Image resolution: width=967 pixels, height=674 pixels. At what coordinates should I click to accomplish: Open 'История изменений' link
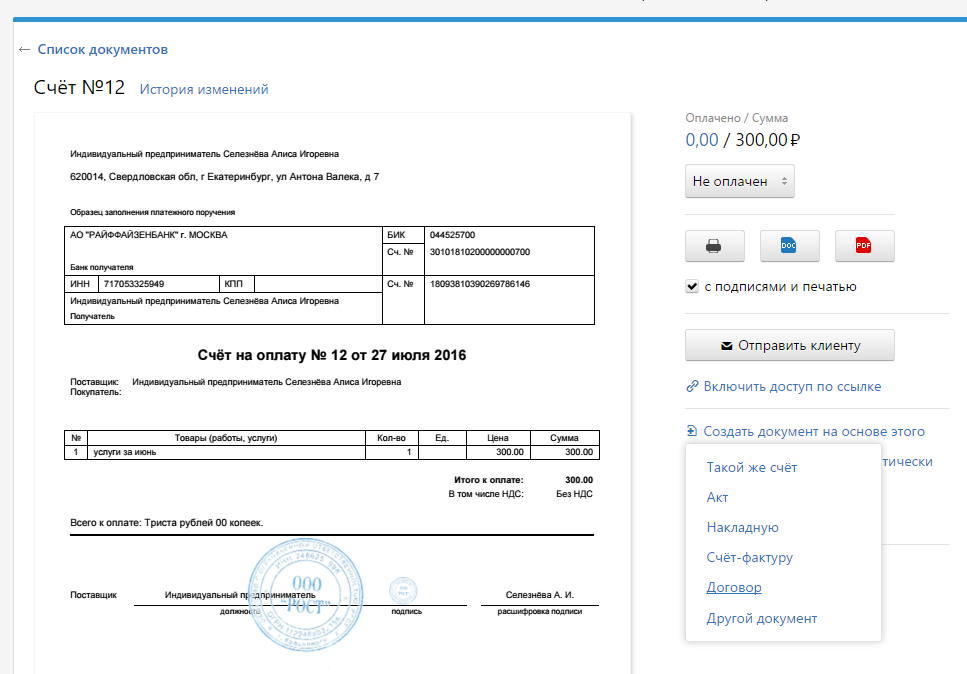click(204, 89)
